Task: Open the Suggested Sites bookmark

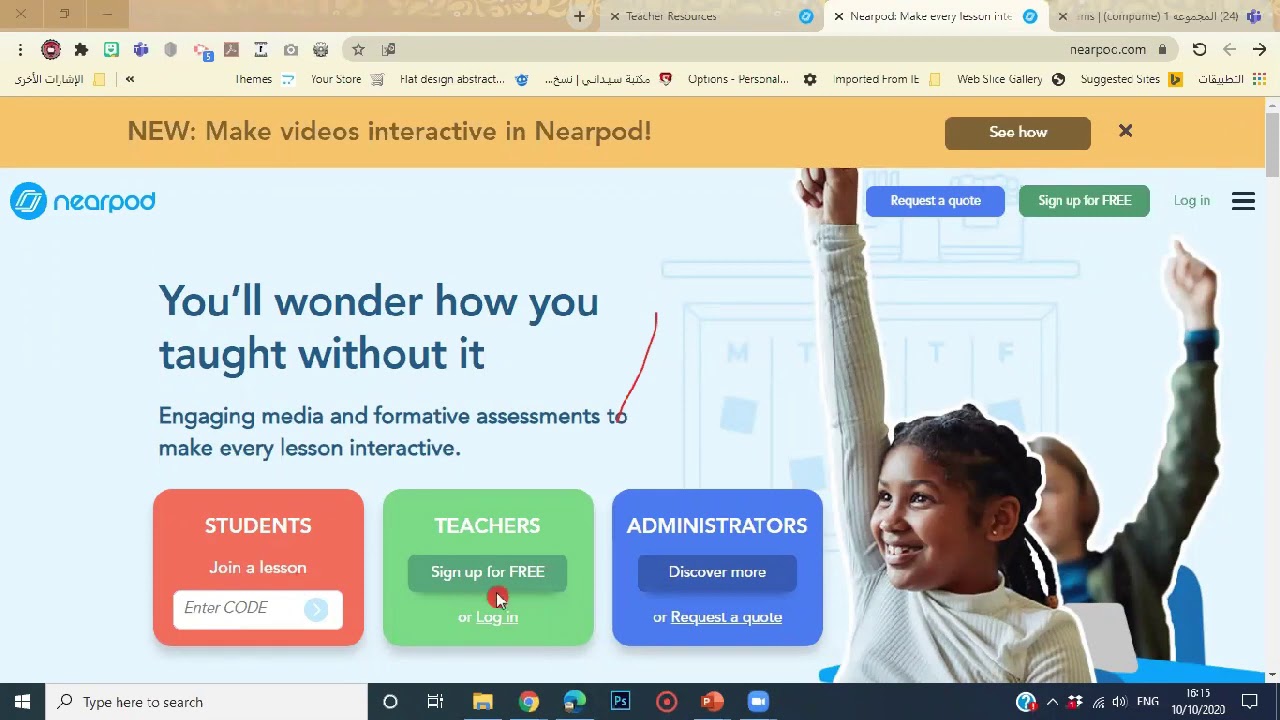Action: [x=1131, y=79]
